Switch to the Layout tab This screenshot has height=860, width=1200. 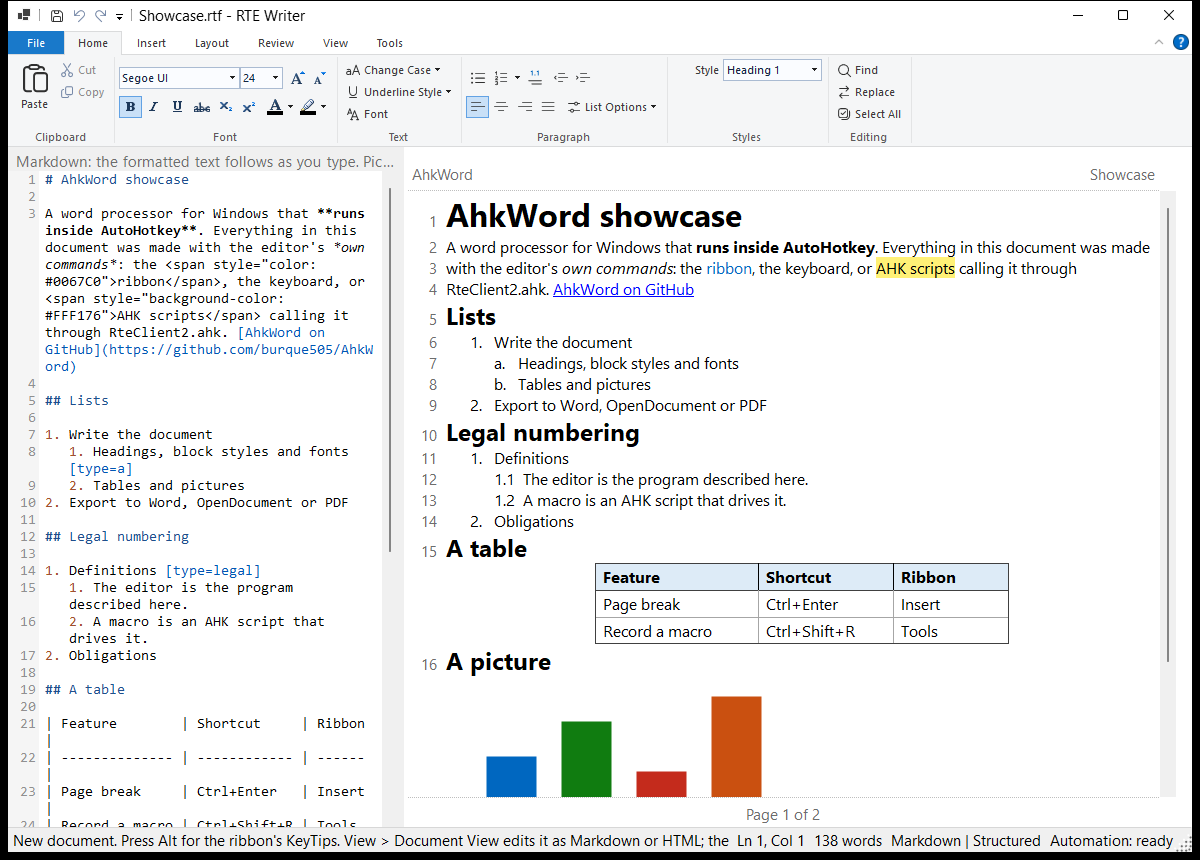point(212,43)
